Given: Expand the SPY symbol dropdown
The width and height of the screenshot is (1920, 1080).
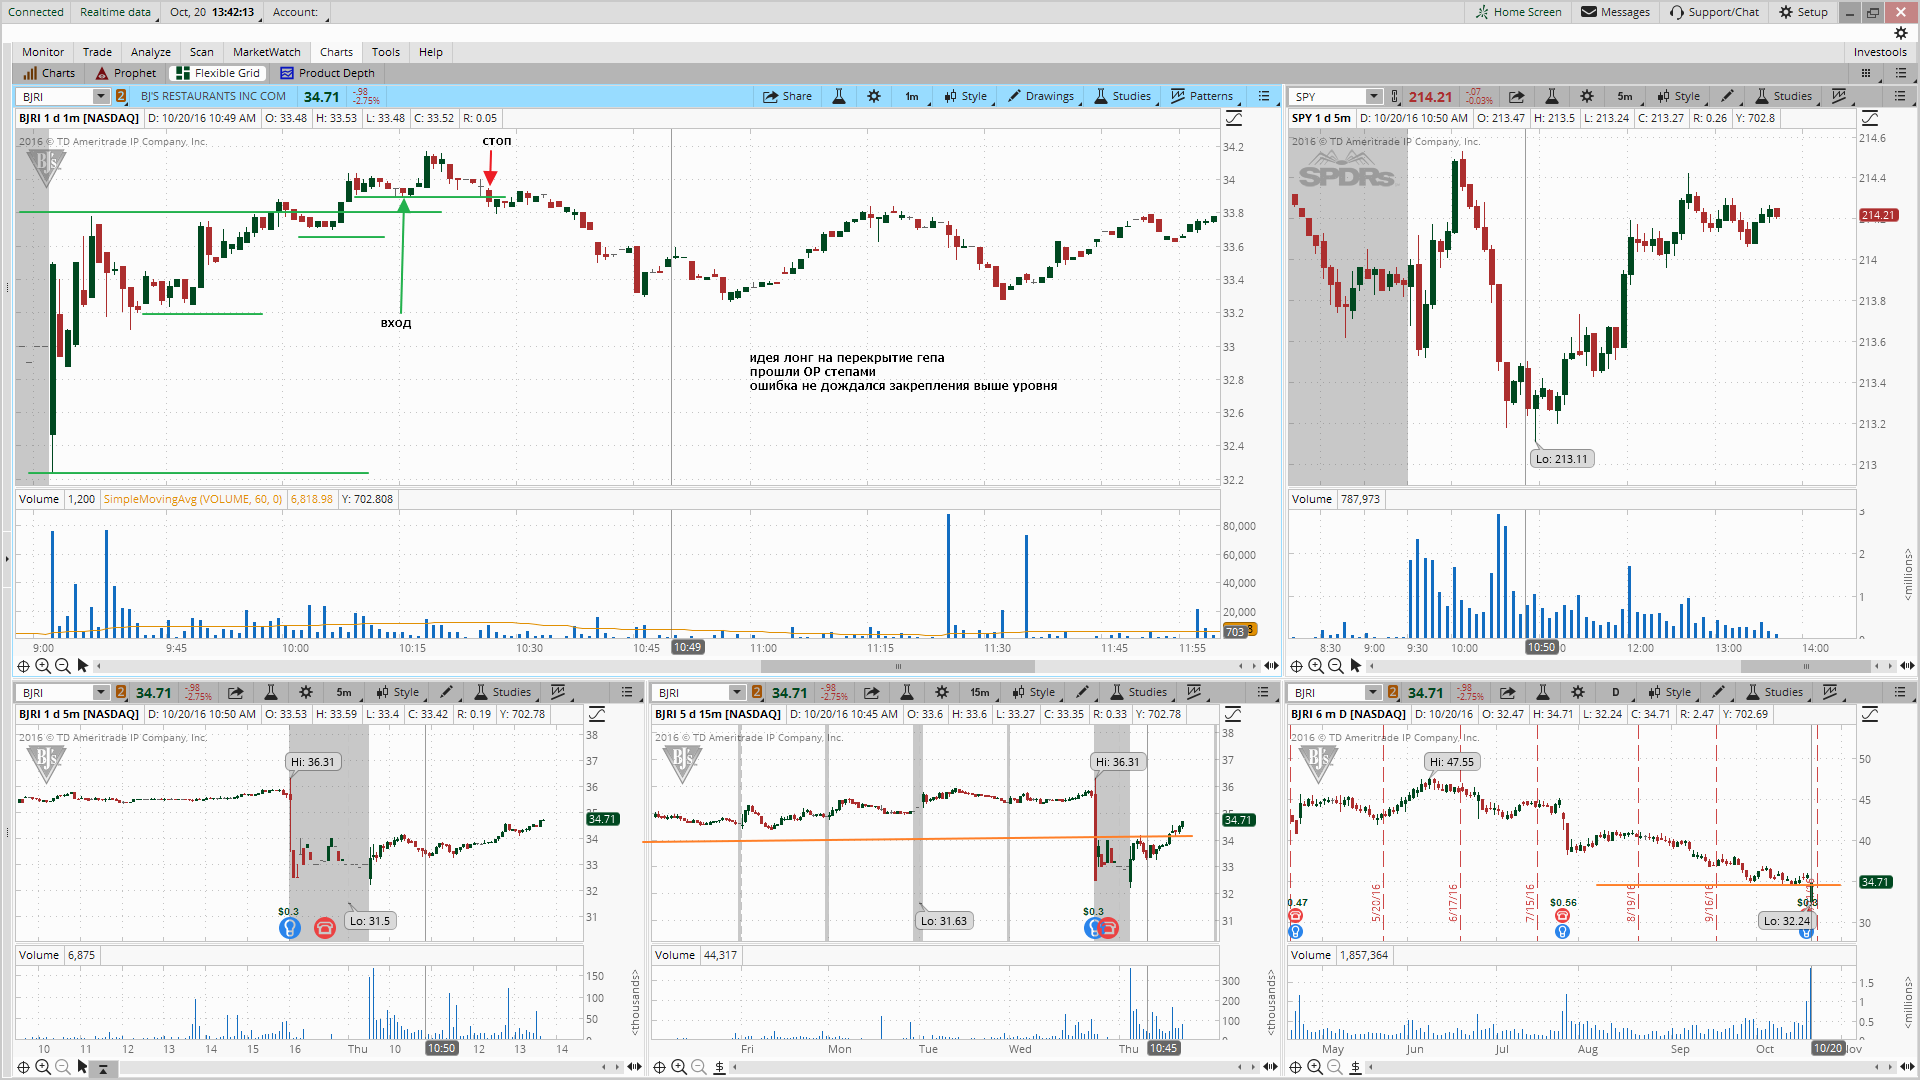Looking at the screenshot, I should point(1374,97).
